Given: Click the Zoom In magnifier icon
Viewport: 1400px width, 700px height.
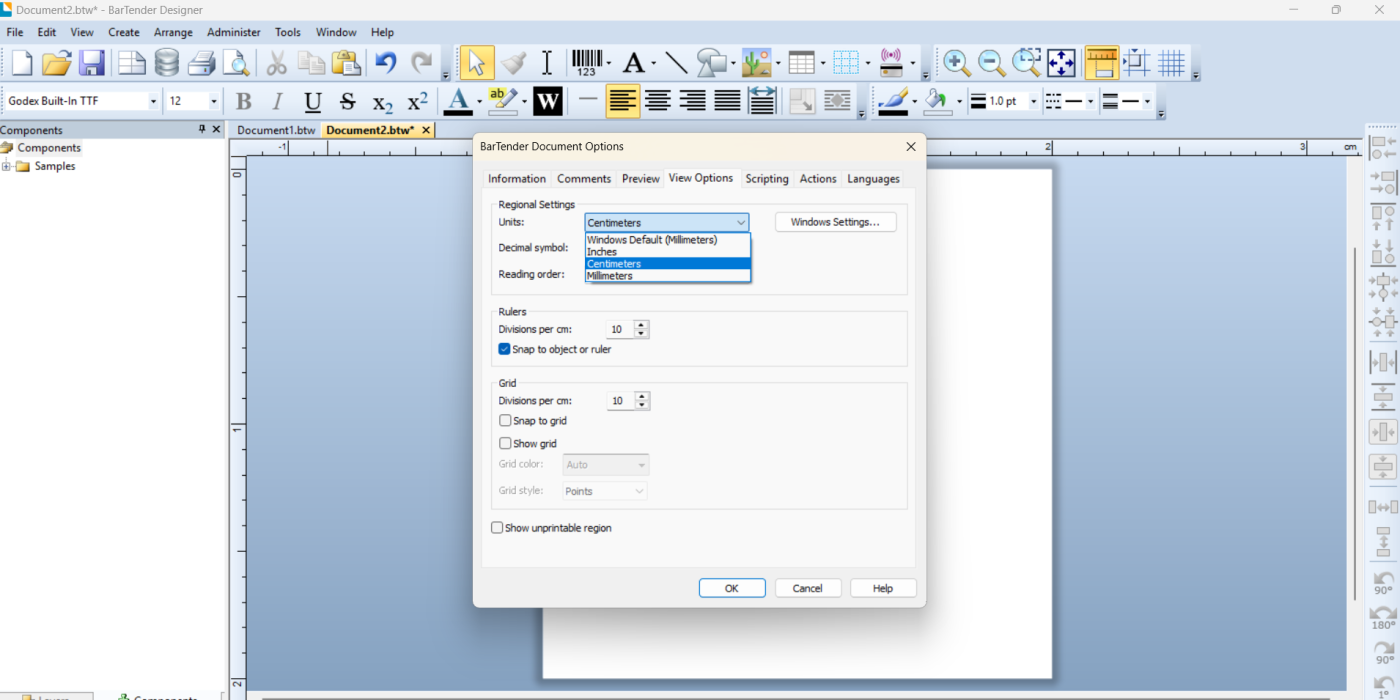Looking at the screenshot, I should (956, 63).
